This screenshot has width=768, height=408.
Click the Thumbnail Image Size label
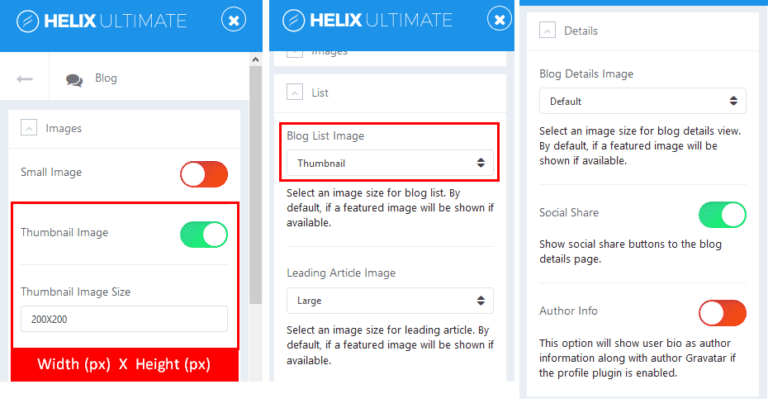pyautogui.click(x=75, y=292)
